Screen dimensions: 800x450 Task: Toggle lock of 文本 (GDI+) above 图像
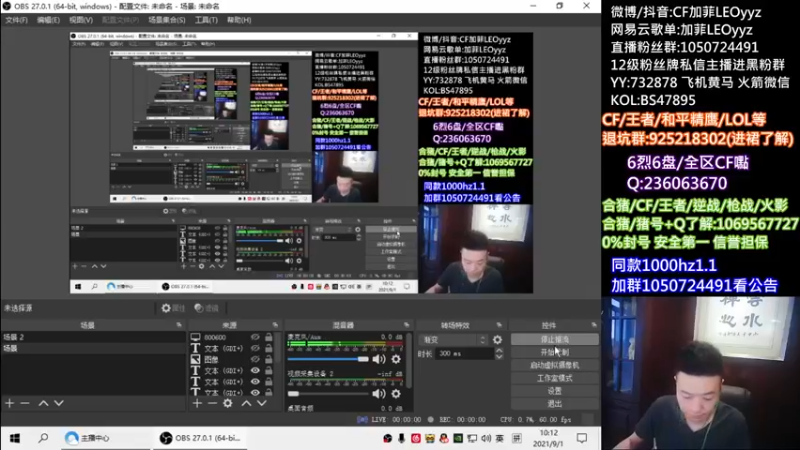click(x=268, y=348)
